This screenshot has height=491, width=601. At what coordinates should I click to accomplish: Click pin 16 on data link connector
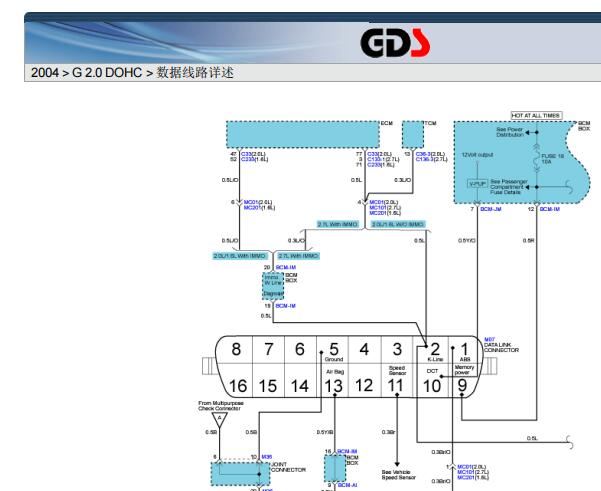238,386
